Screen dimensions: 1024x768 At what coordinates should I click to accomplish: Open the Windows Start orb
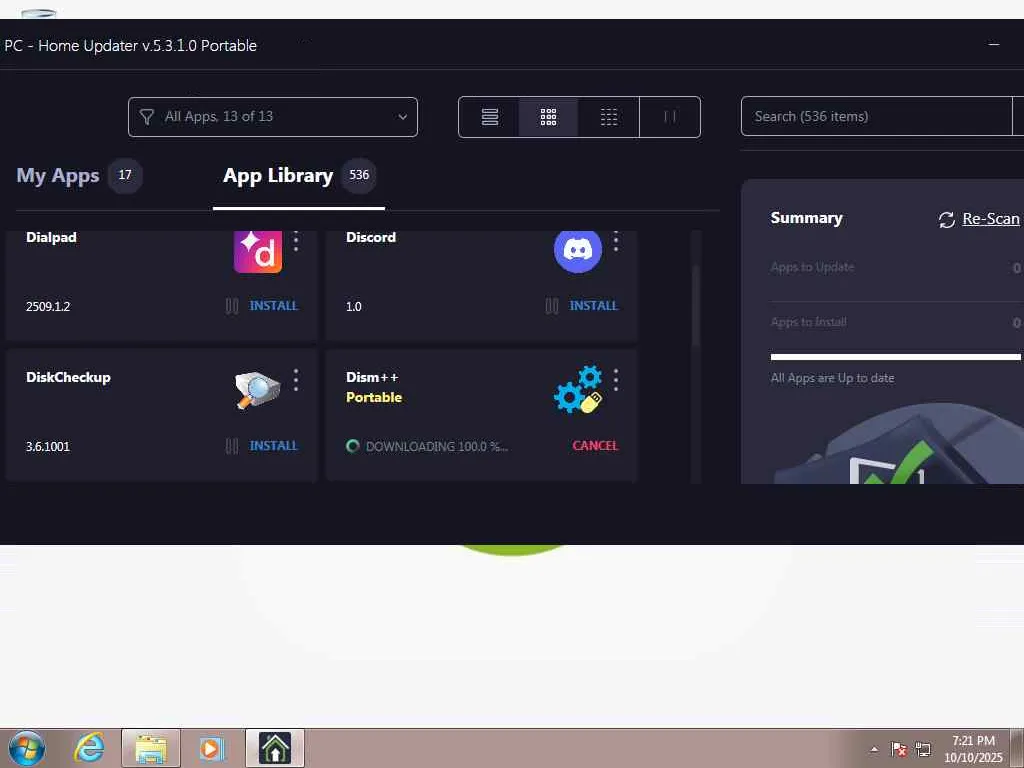click(x=27, y=748)
